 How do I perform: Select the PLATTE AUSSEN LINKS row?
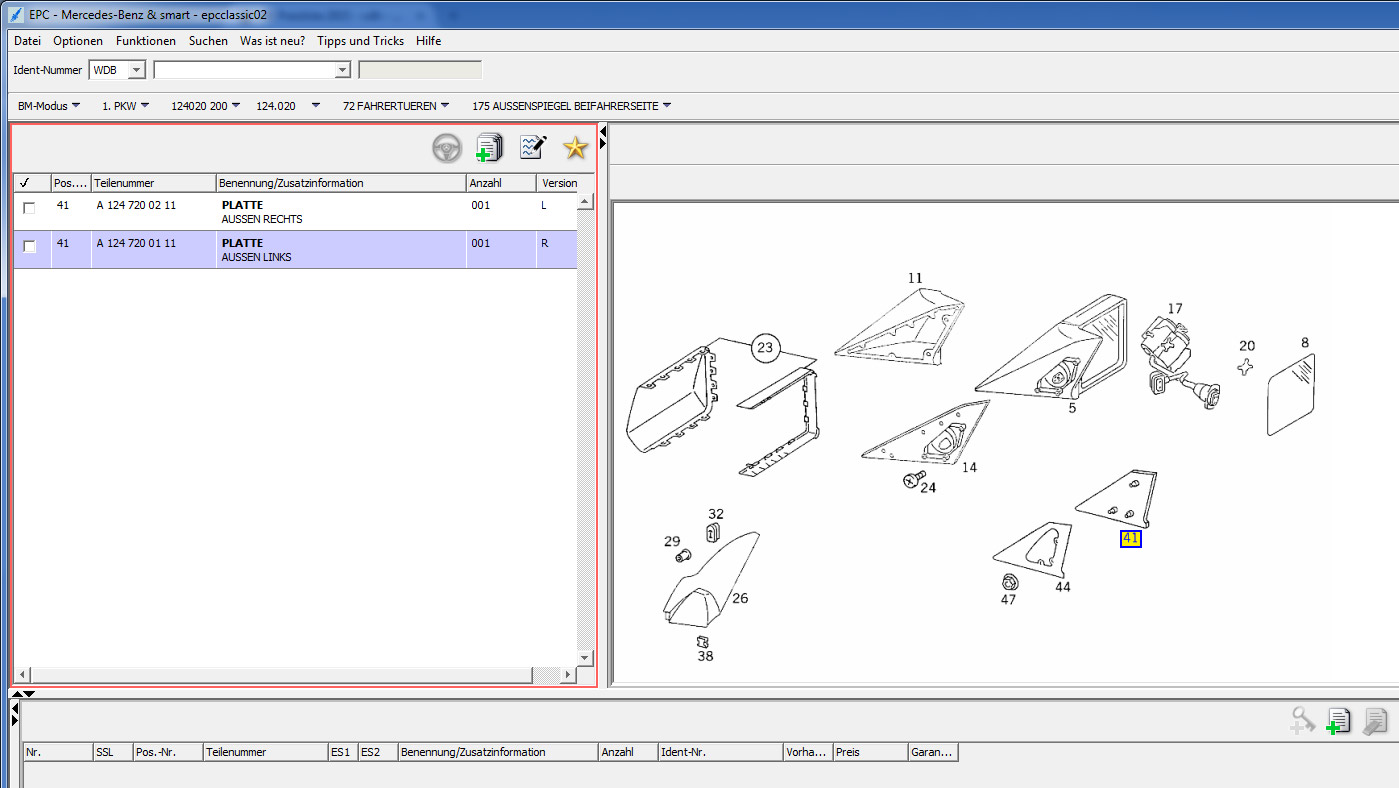click(295, 250)
